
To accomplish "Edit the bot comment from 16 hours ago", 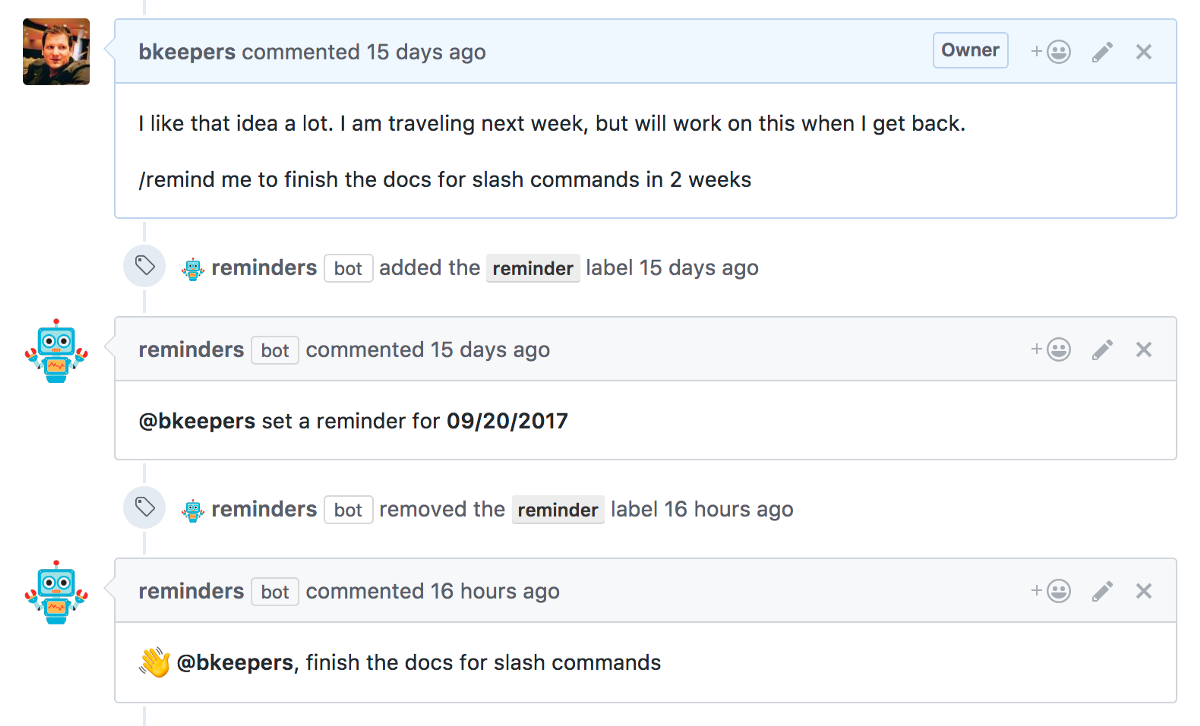I will click(1102, 592).
